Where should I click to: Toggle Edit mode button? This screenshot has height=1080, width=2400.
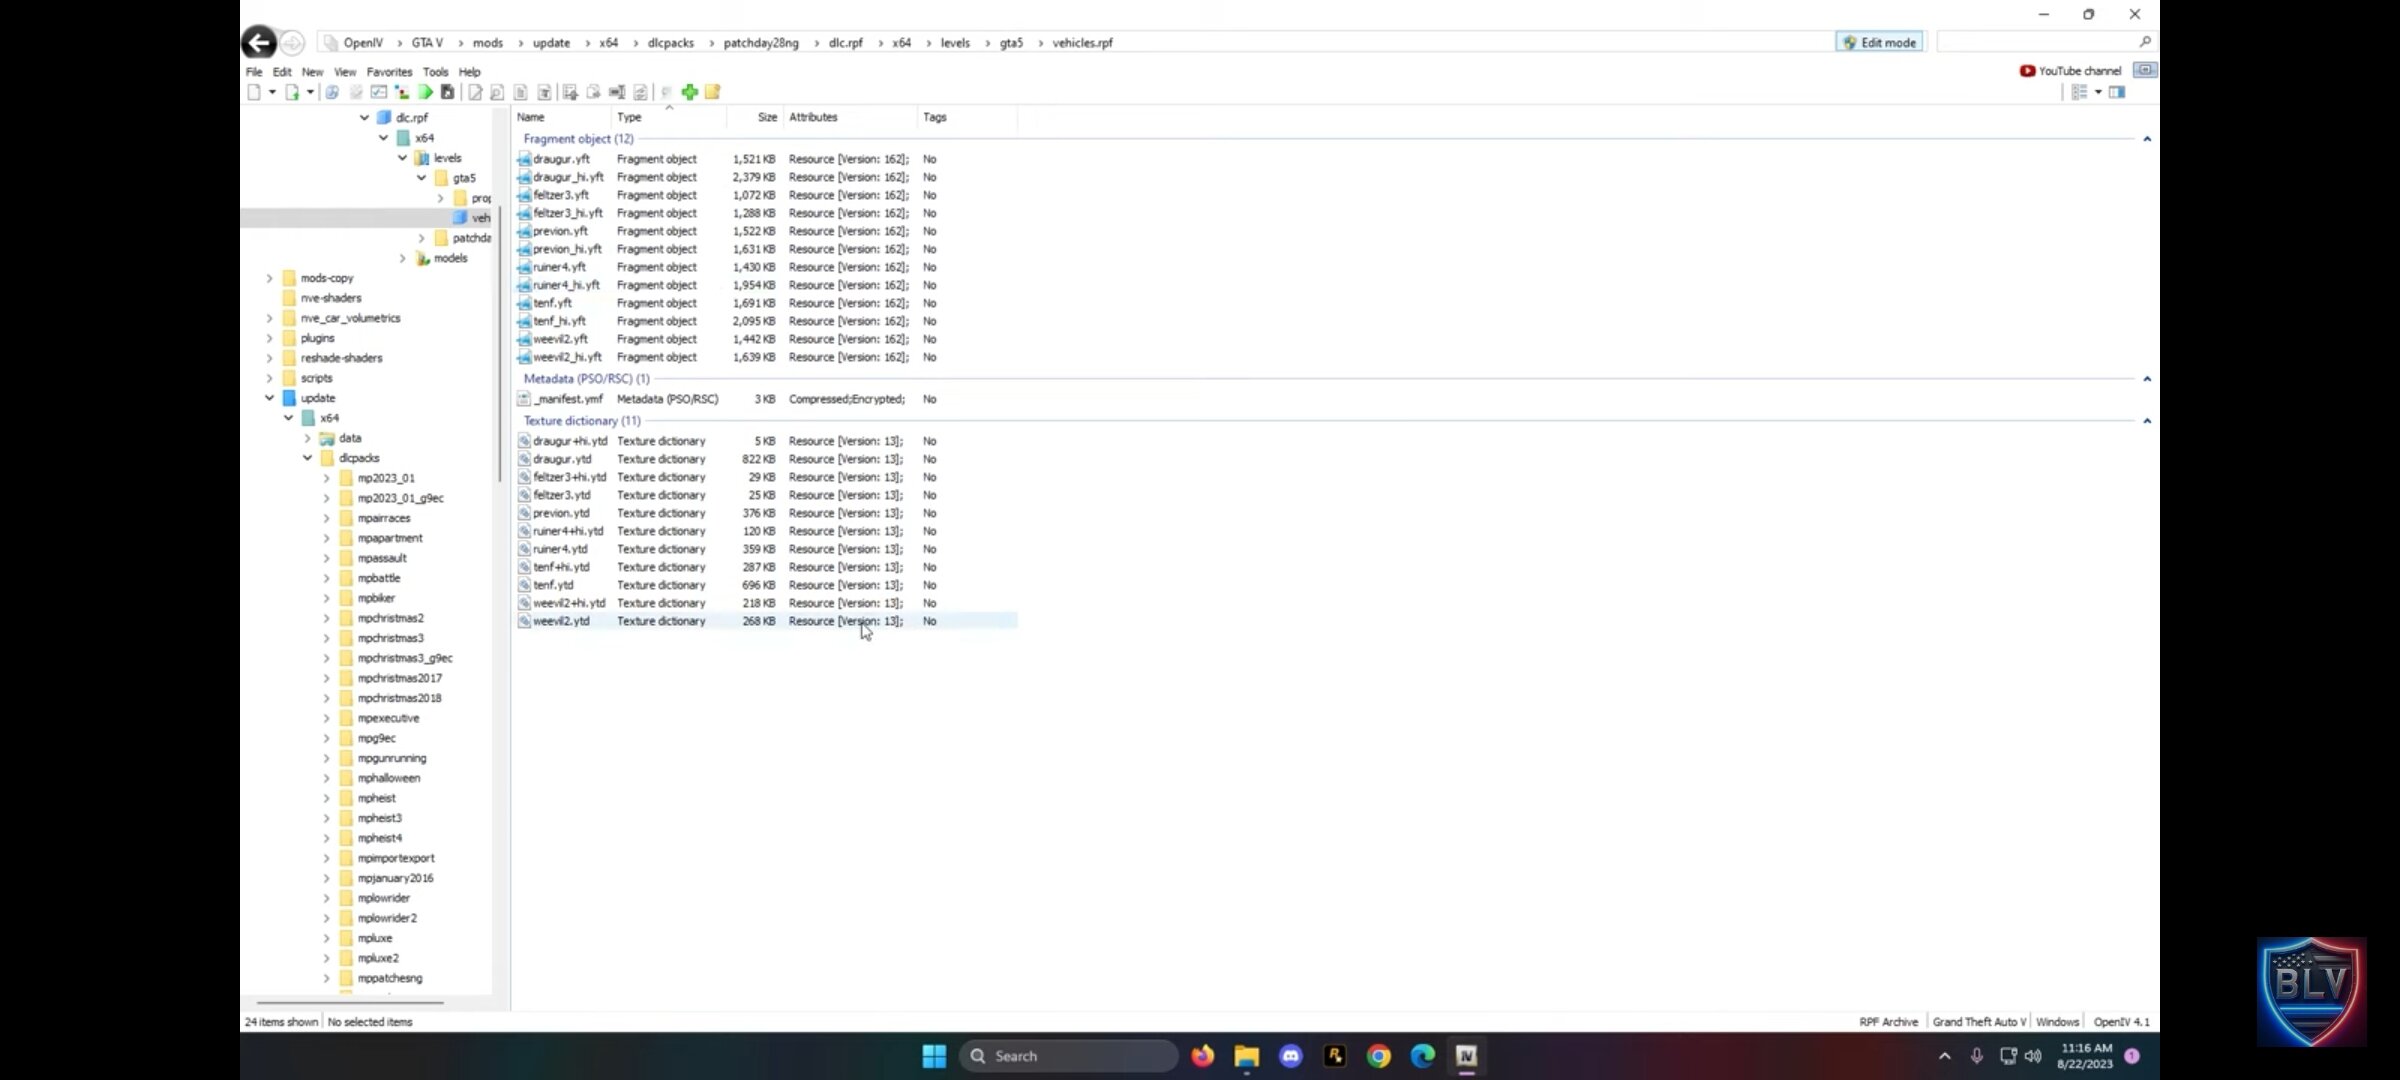(x=1879, y=42)
